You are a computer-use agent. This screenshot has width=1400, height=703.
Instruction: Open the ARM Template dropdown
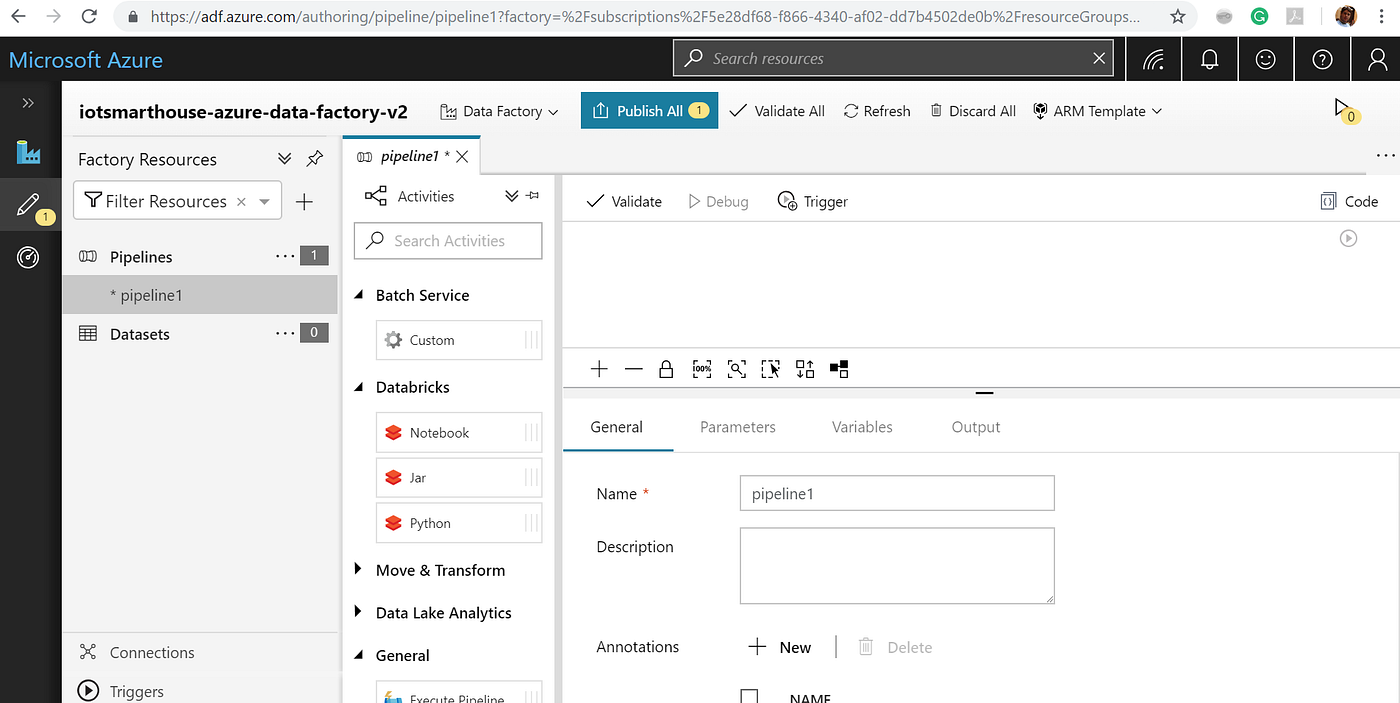pyautogui.click(x=1097, y=110)
